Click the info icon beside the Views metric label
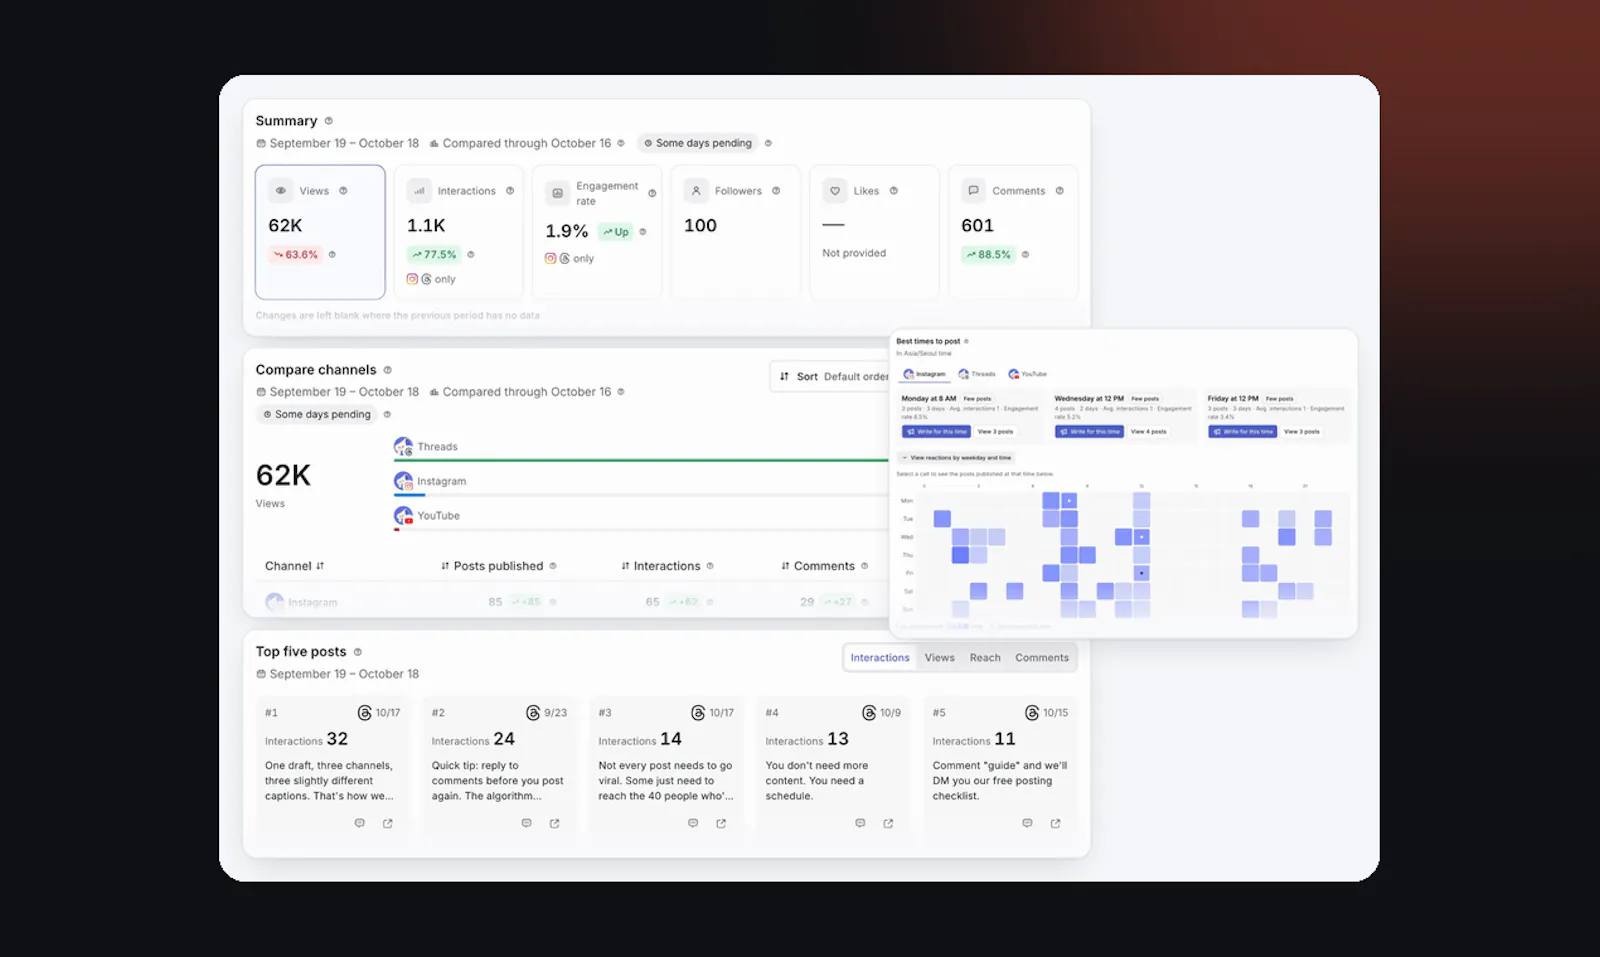The height and width of the screenshot is (957, 1600). 343,191
